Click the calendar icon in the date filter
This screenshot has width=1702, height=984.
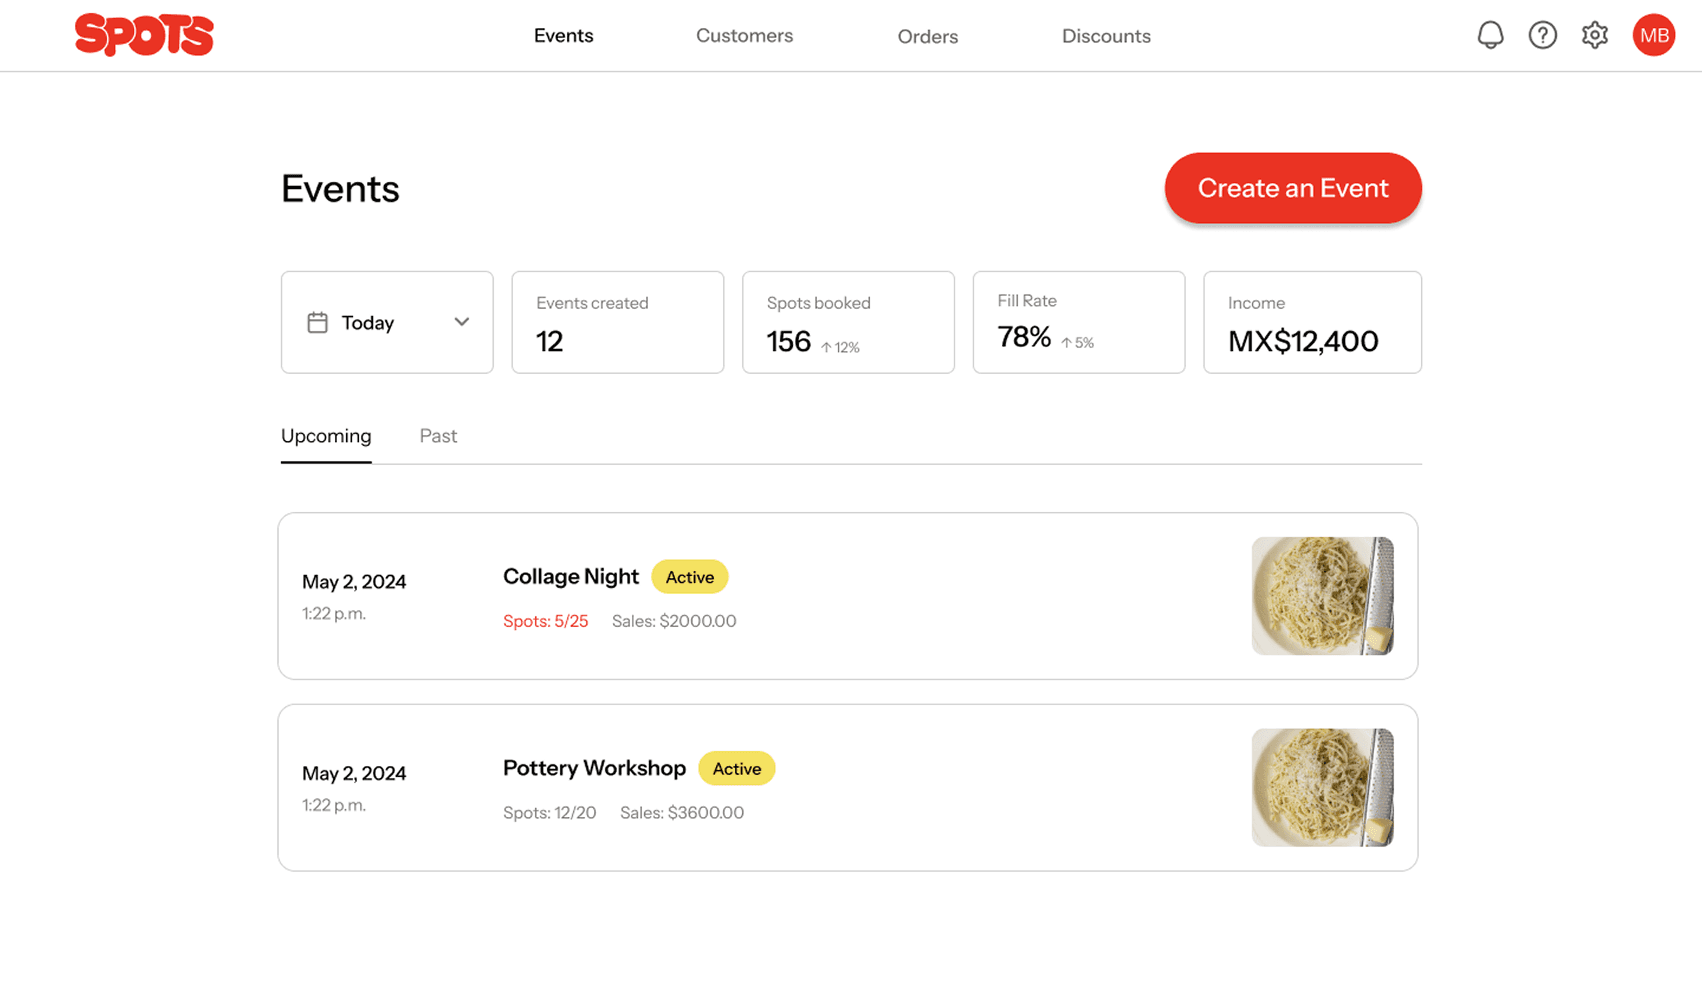(317, 322)
